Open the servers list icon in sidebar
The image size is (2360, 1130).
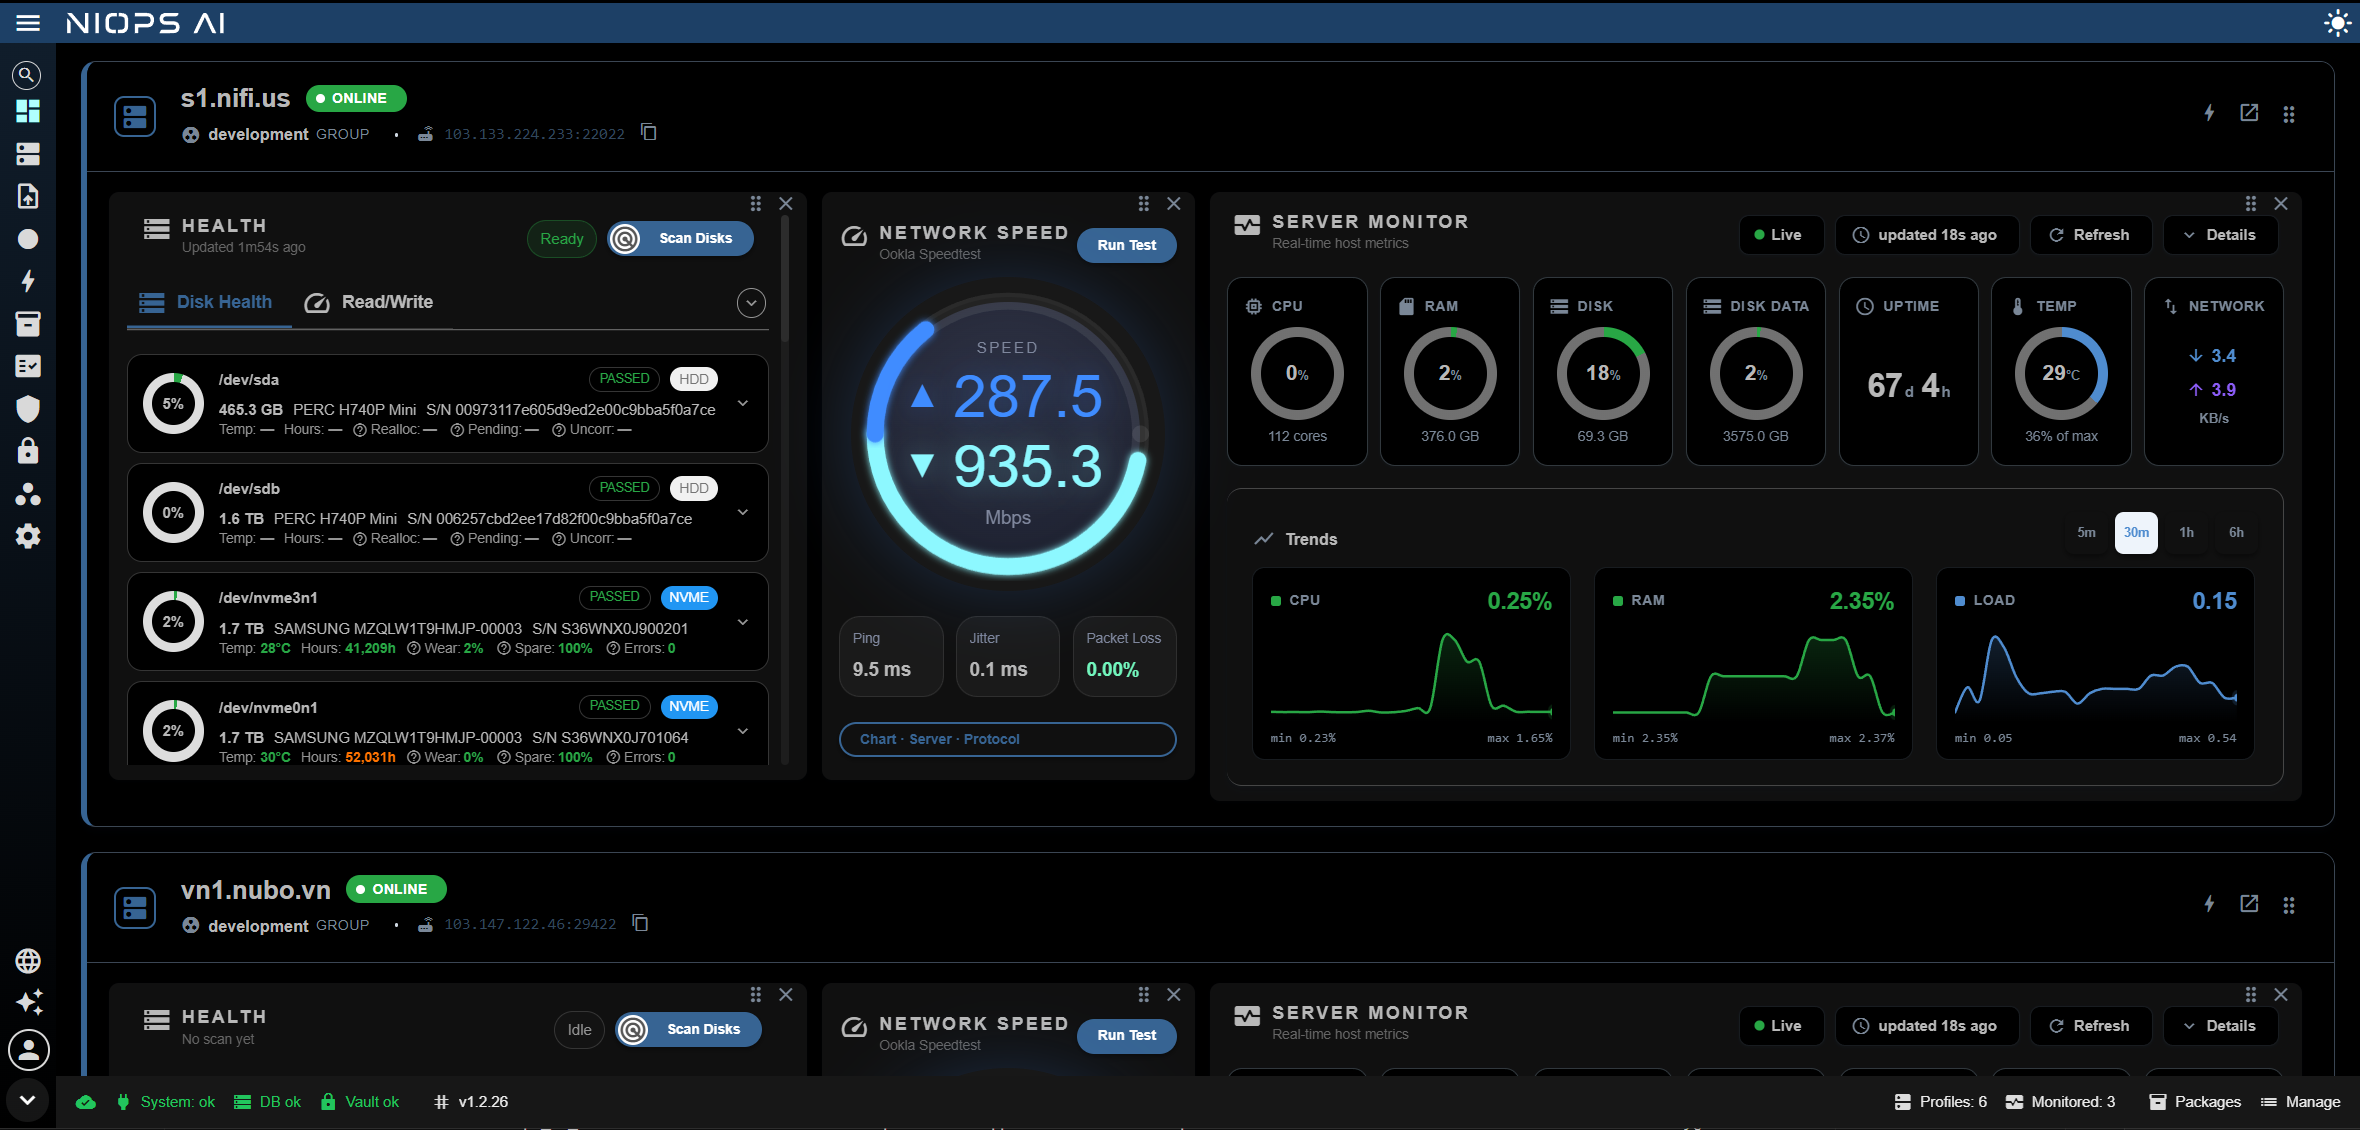coord(28,154)
